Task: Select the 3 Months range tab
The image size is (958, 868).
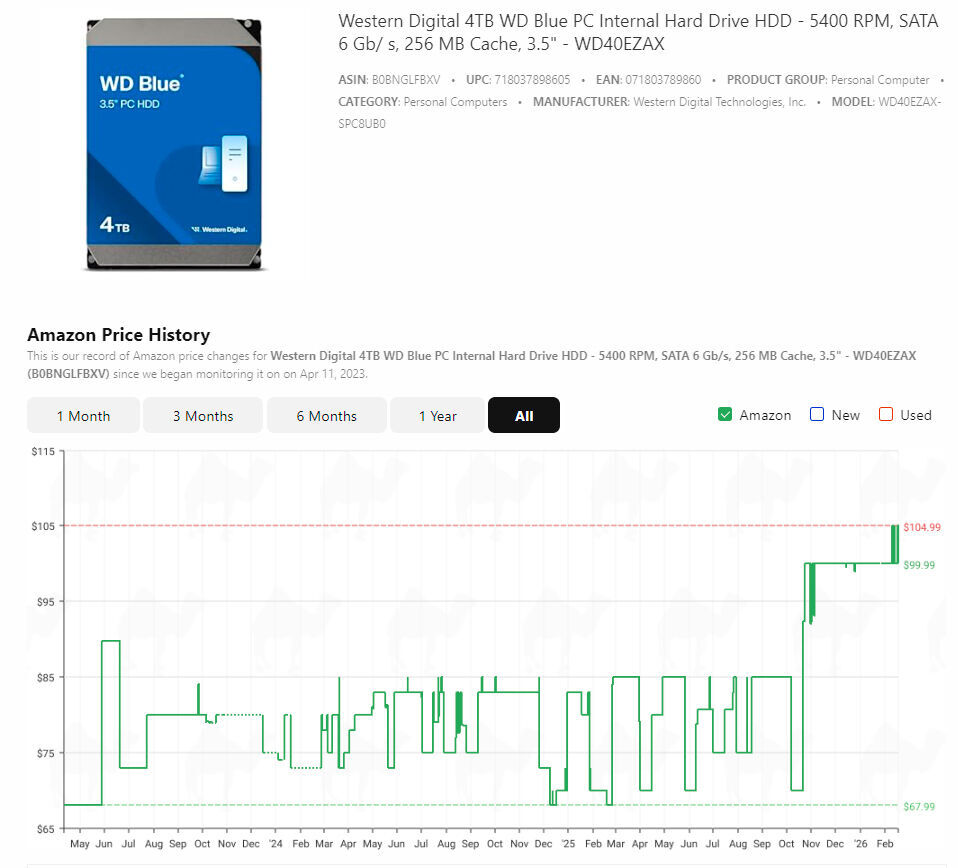Action: point(203,416)
